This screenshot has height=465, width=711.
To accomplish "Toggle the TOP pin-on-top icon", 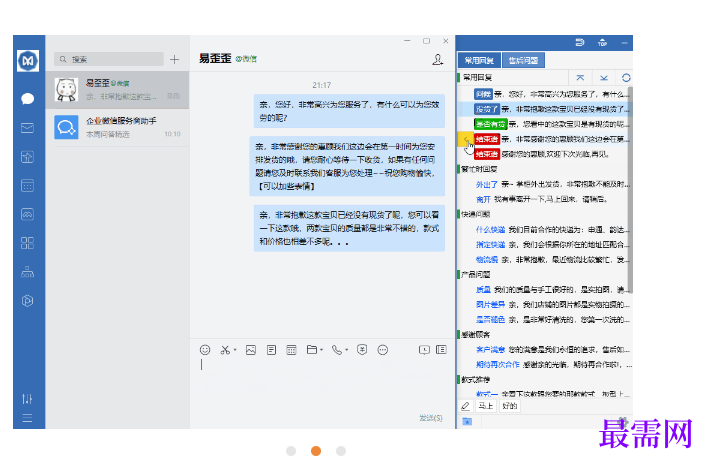I will pyautogui.click(x=602, y=43).
